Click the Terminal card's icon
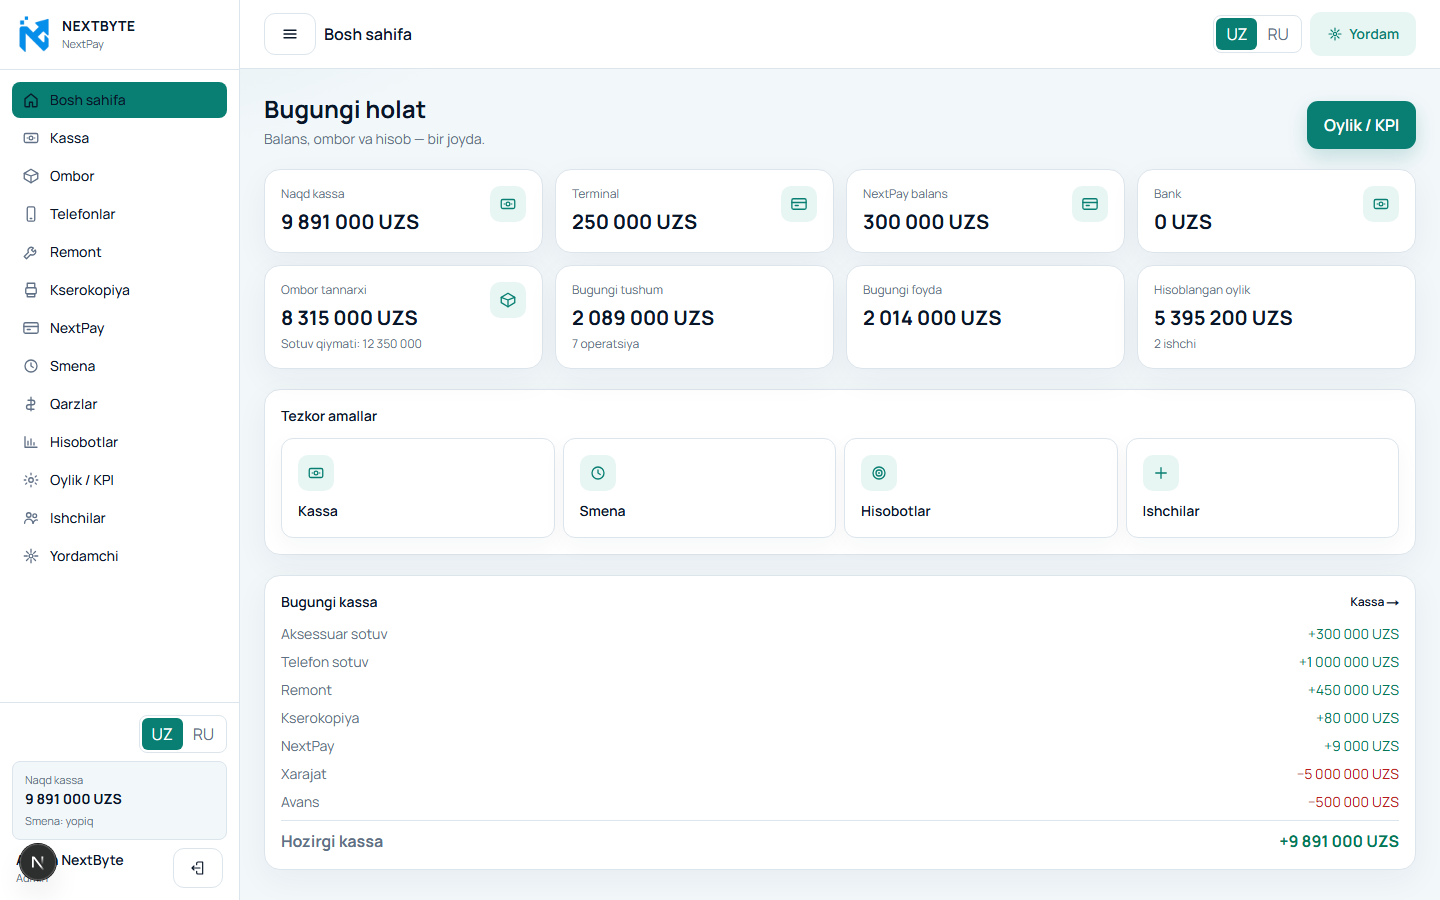The width and height of the screenshot is (1440, 900). click(x=799, y=204)
